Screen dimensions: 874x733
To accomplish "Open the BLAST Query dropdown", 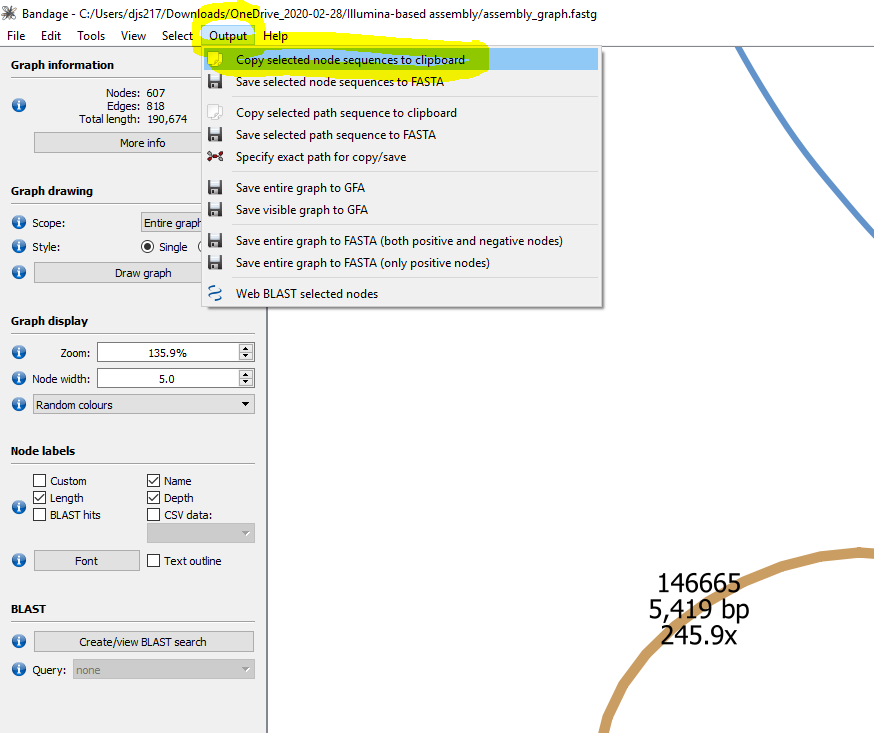I will (160, 670).
